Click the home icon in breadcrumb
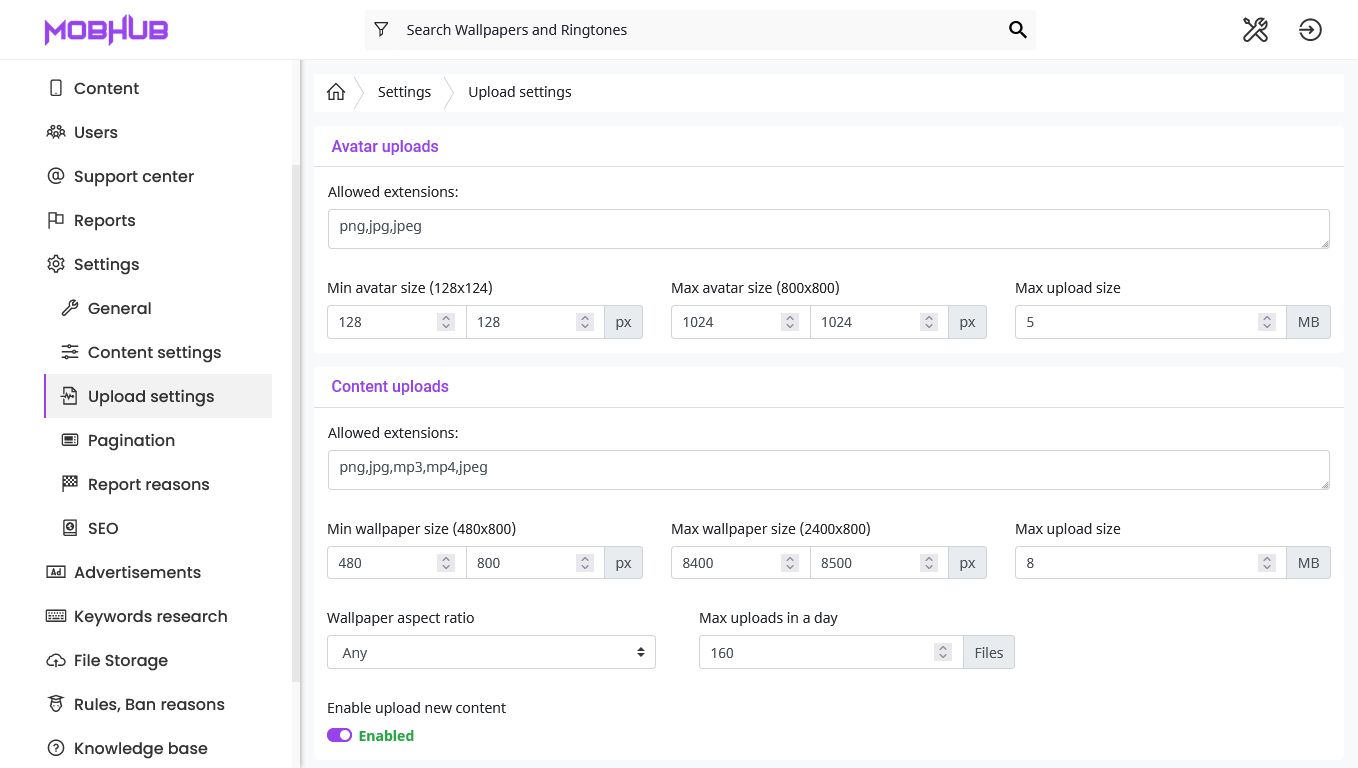This screenshot has width=1358, height=768. 336,92
